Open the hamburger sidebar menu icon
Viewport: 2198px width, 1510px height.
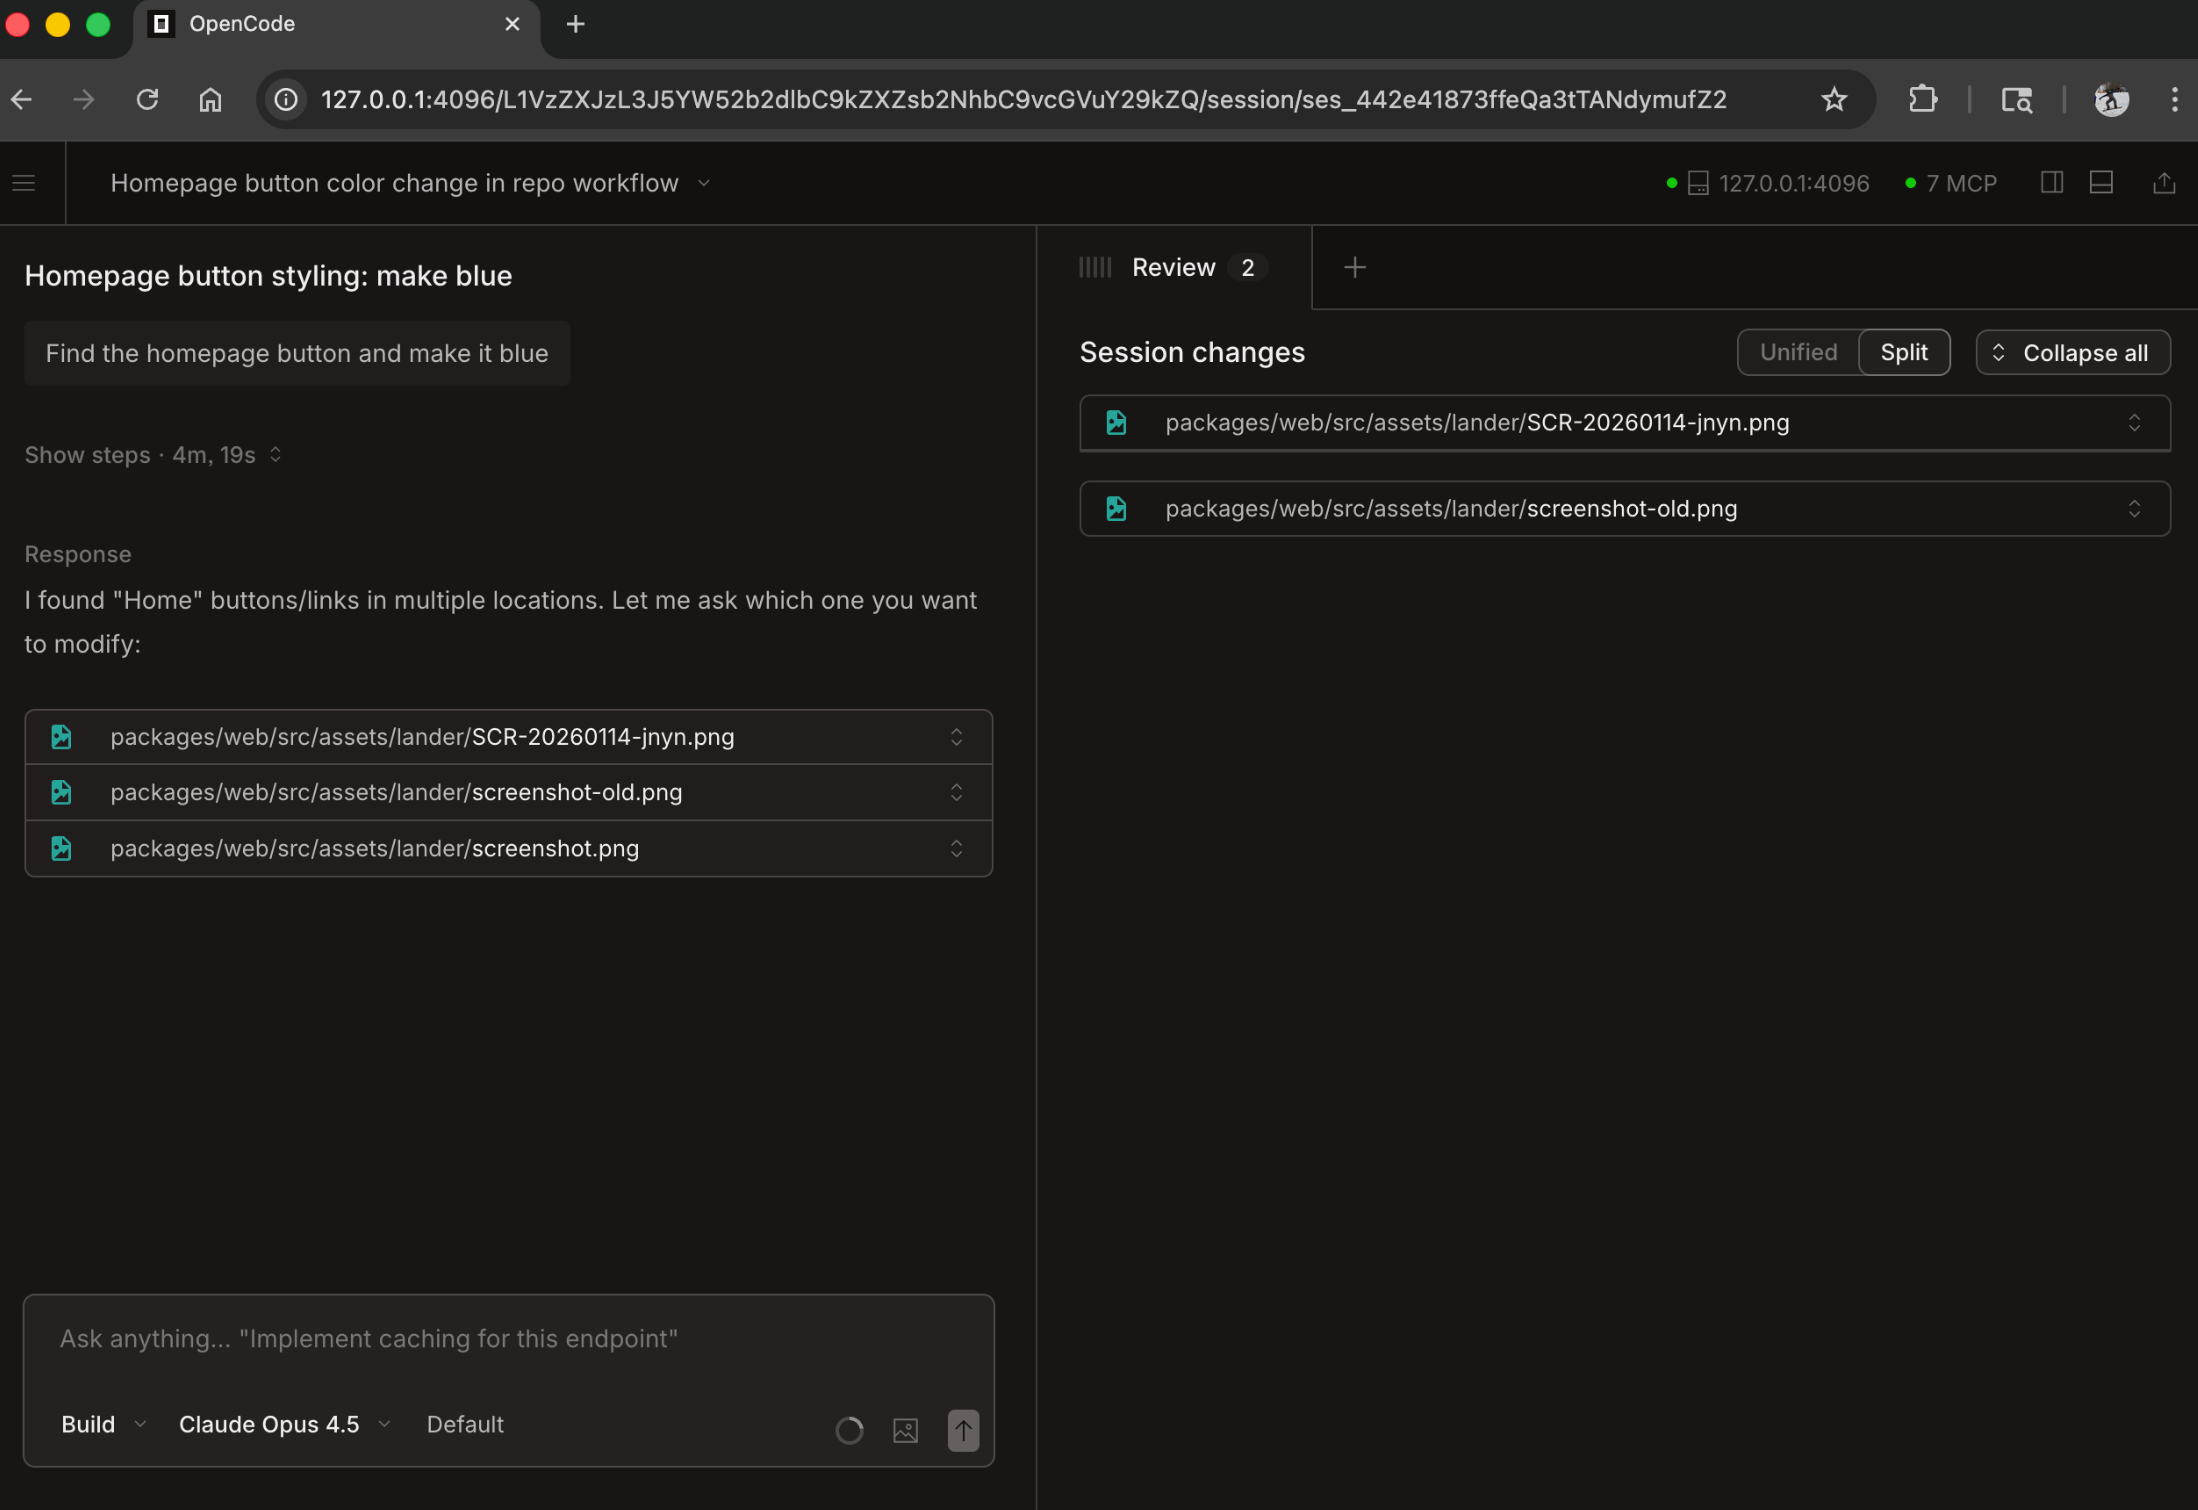click(24, 183)
